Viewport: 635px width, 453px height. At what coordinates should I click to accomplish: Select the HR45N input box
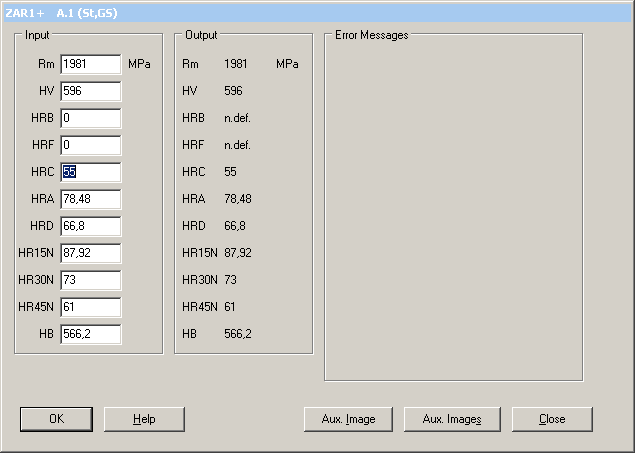90,307
